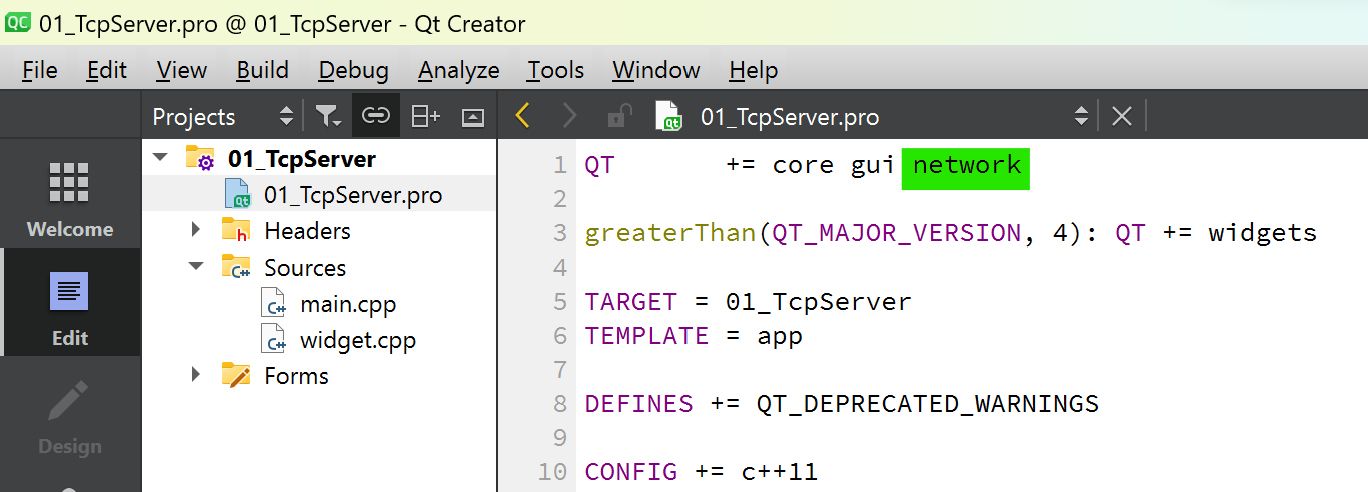Screen dimensions: 1368x492
Task: Click the .pro file icon in editor toolbar
Action: (668, 116)
